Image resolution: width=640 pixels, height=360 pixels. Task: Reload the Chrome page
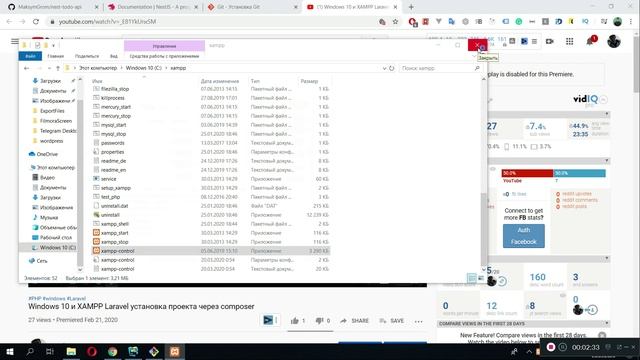click(x=36, y=22)
